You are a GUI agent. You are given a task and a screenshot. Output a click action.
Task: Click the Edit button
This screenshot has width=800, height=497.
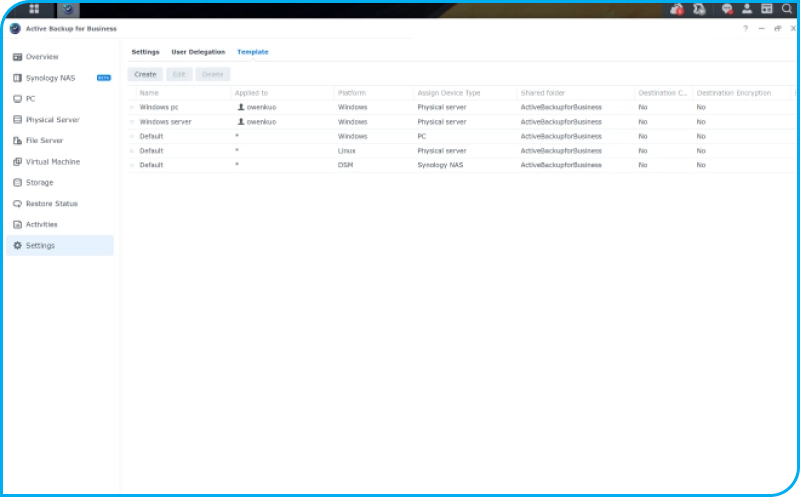pos(179,74)
